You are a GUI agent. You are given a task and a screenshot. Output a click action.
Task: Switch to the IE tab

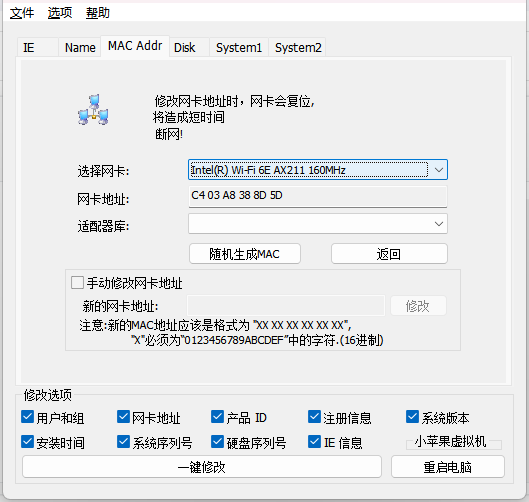pos(38,47)
